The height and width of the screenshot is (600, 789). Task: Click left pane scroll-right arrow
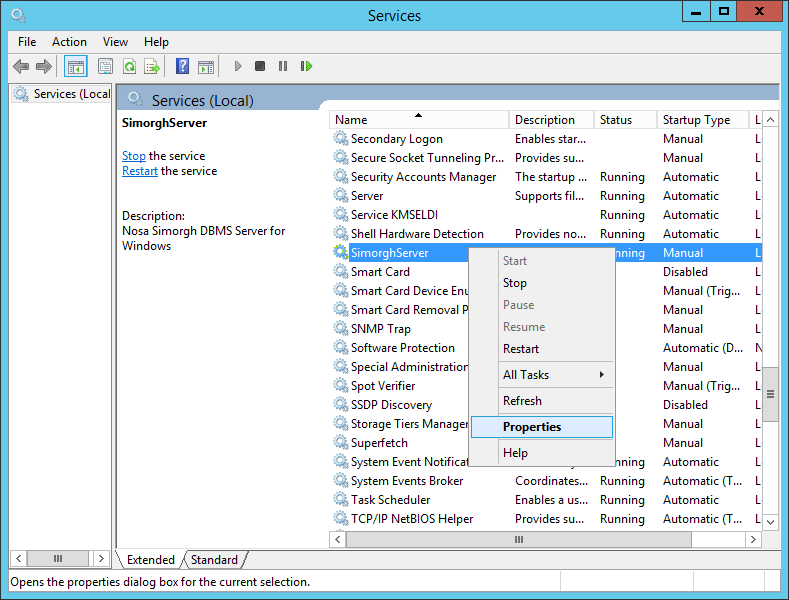pos(101,558)
